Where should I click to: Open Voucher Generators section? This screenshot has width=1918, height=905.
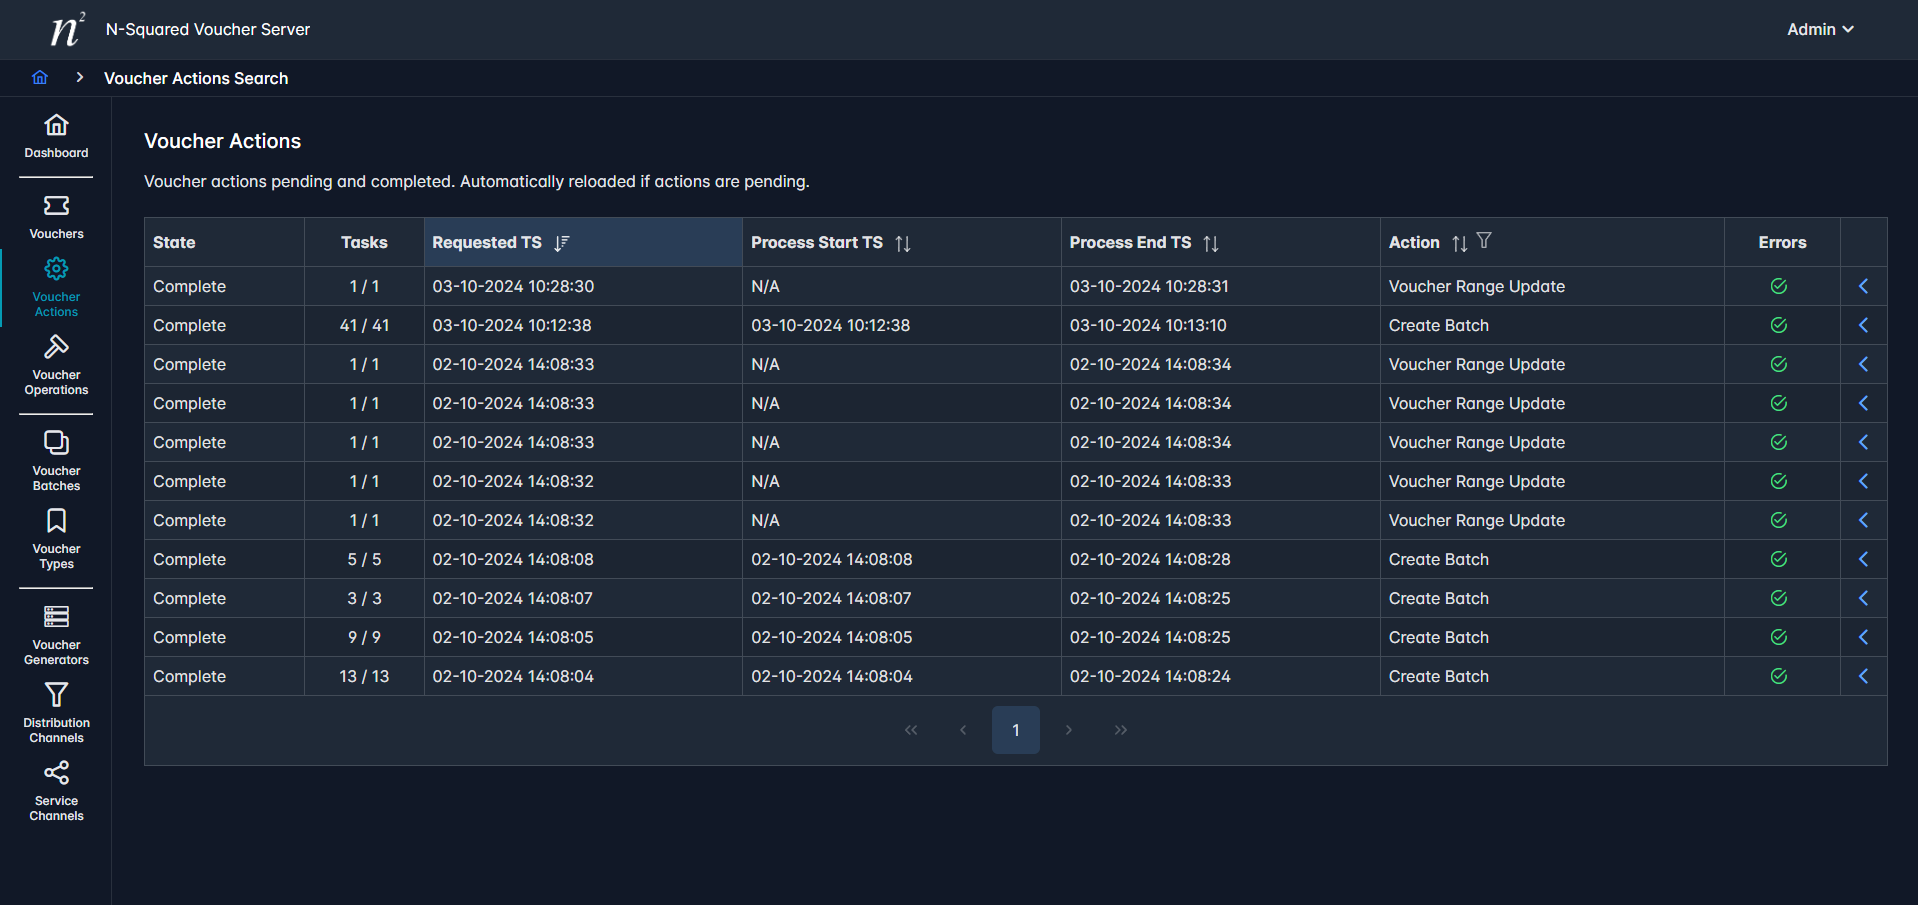point(56,634)
